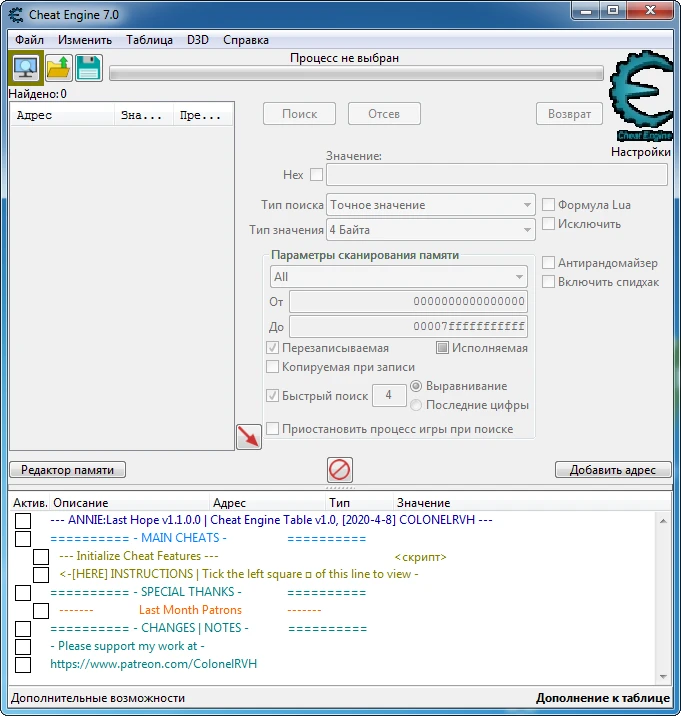Image resolution: width=681 pixels, height=716 pixels.
Task: Click the red no-entry clear icon
Action: [x=339, y=469]
